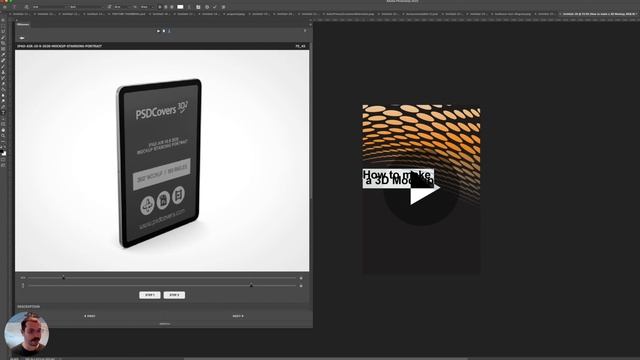Select the Eyedropper tool
This screenshot has width=640, height=360.
(x=3, y=54)
